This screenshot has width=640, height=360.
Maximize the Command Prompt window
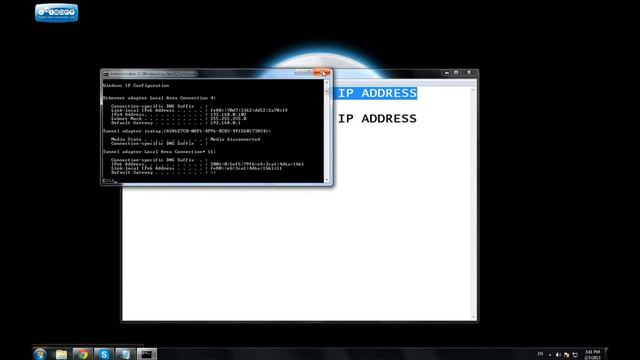point(308,73)
